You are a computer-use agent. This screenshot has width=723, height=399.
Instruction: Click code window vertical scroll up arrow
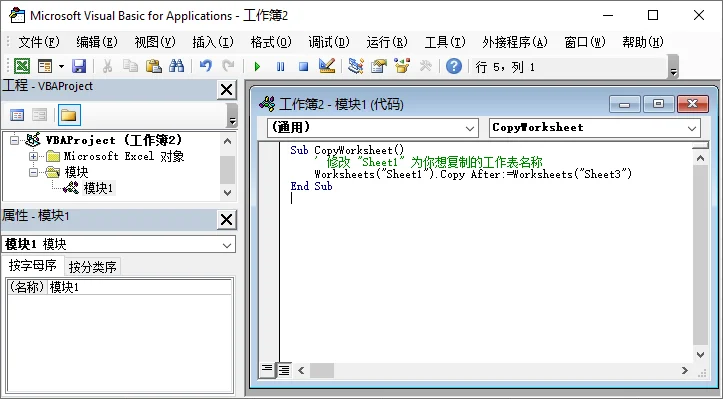click(700, 159)
